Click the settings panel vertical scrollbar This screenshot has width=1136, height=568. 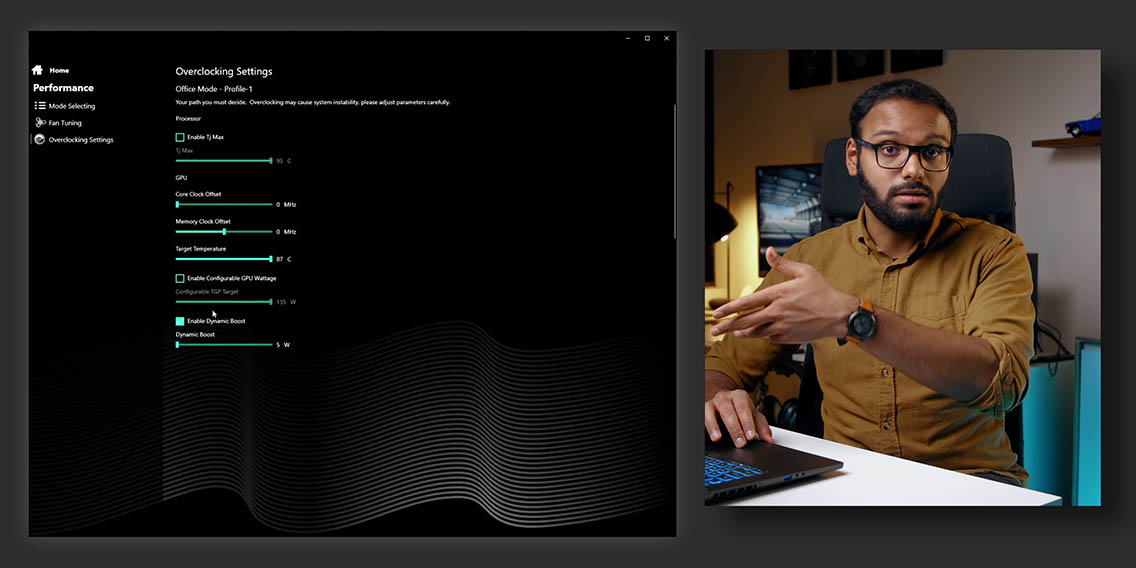675,170
